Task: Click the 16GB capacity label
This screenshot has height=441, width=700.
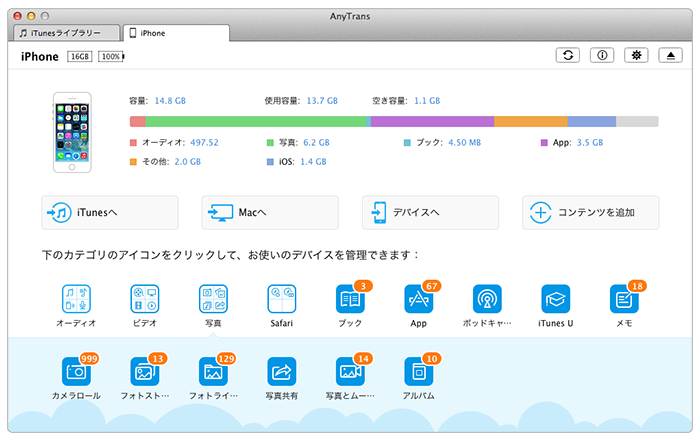Action: point(80,57)
